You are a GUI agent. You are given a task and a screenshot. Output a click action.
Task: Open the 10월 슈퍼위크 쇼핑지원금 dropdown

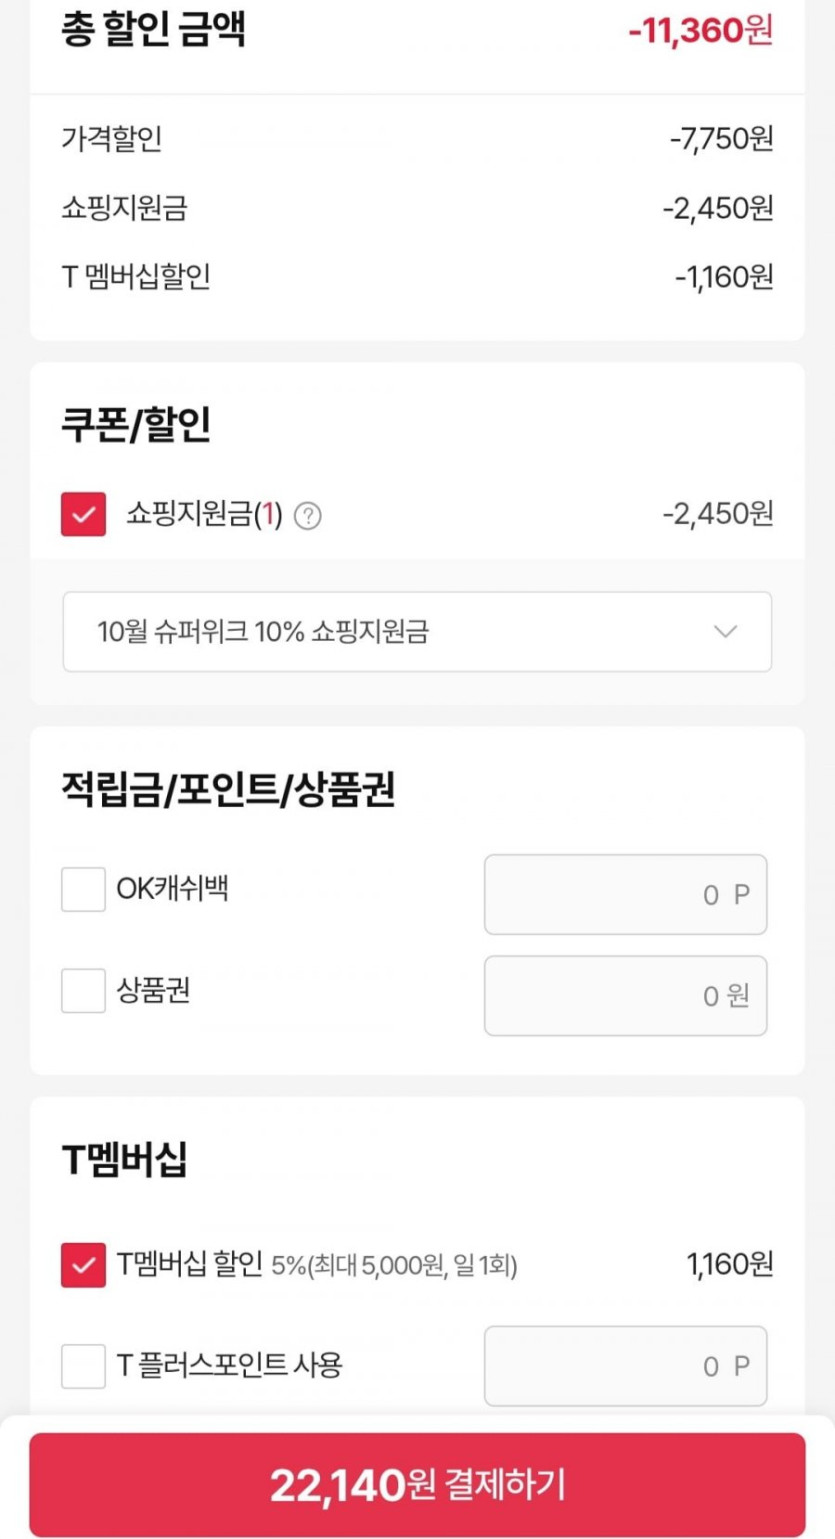(x=416, y=632)
